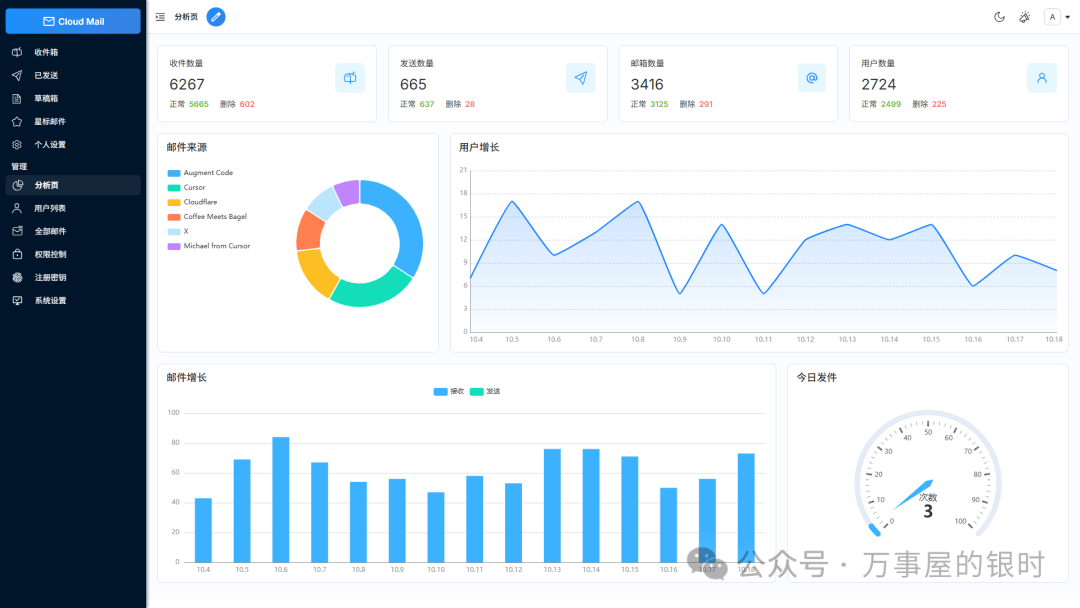Open 全部邮件 from the sidebar
Screen dimensions: 1080x608
(x=50, y=231)
